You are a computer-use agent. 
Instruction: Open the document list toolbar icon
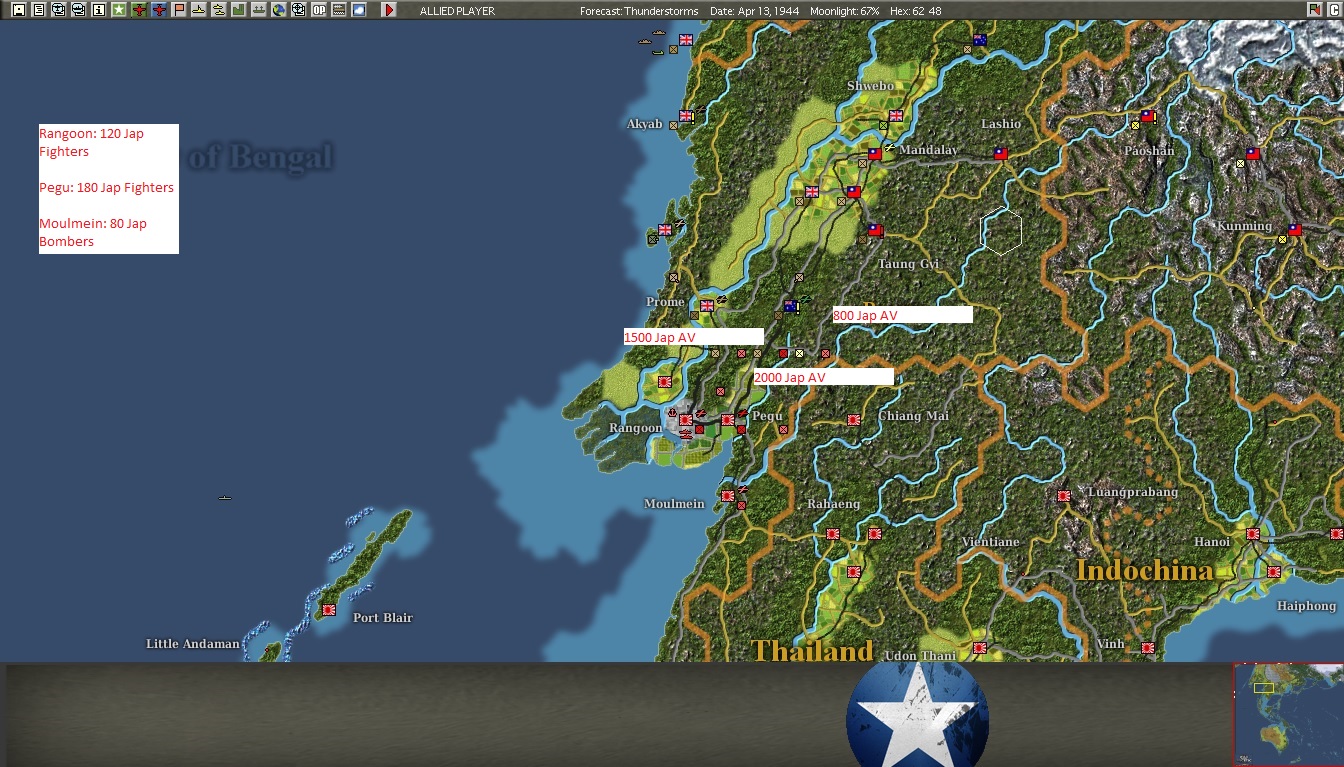[38, 10]
